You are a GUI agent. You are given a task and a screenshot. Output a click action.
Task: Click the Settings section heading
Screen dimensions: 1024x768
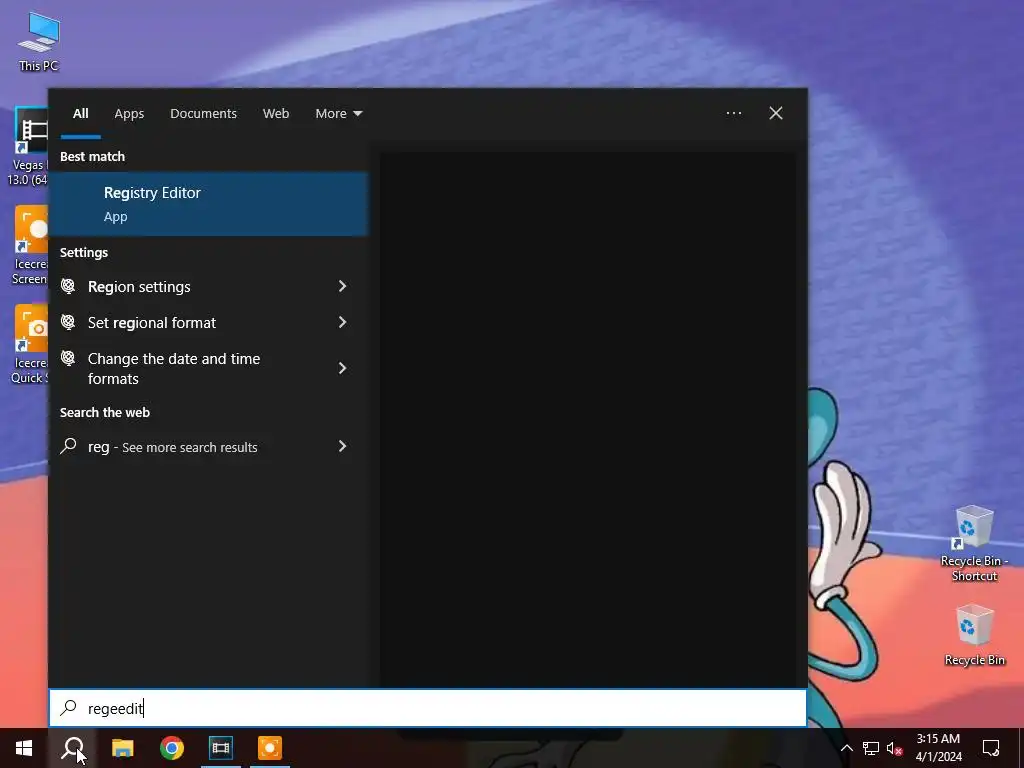(x=84, y=253)
